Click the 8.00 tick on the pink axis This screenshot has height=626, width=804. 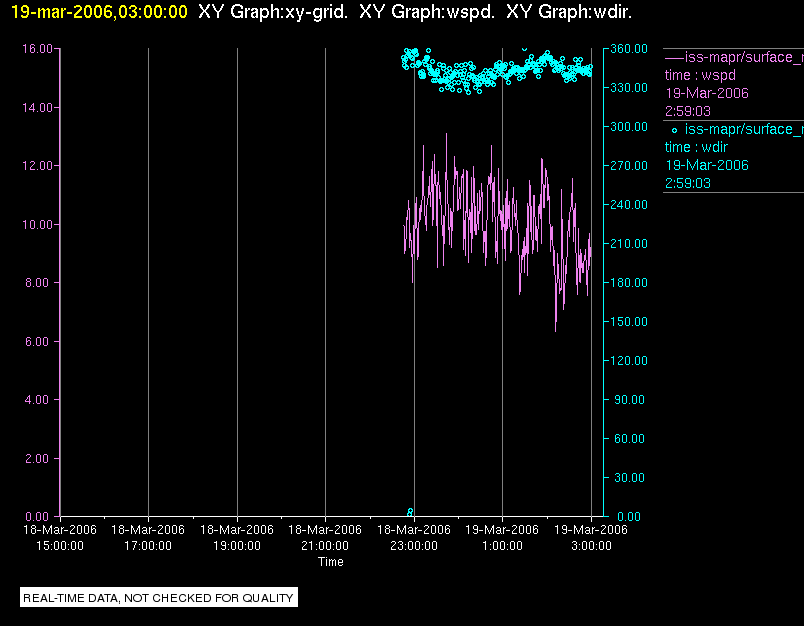click(x=39, y=282)
